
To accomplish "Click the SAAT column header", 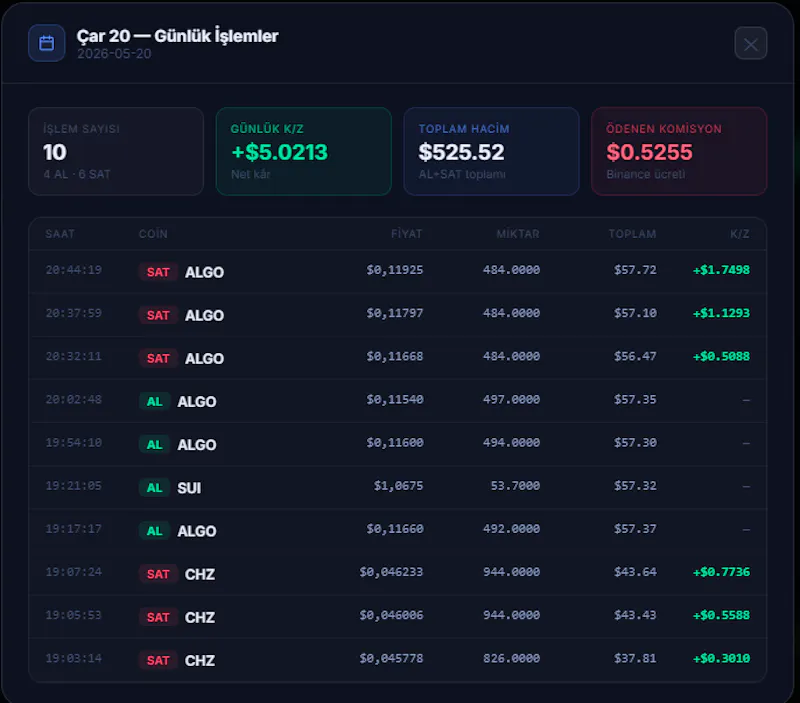I will 60,234.
